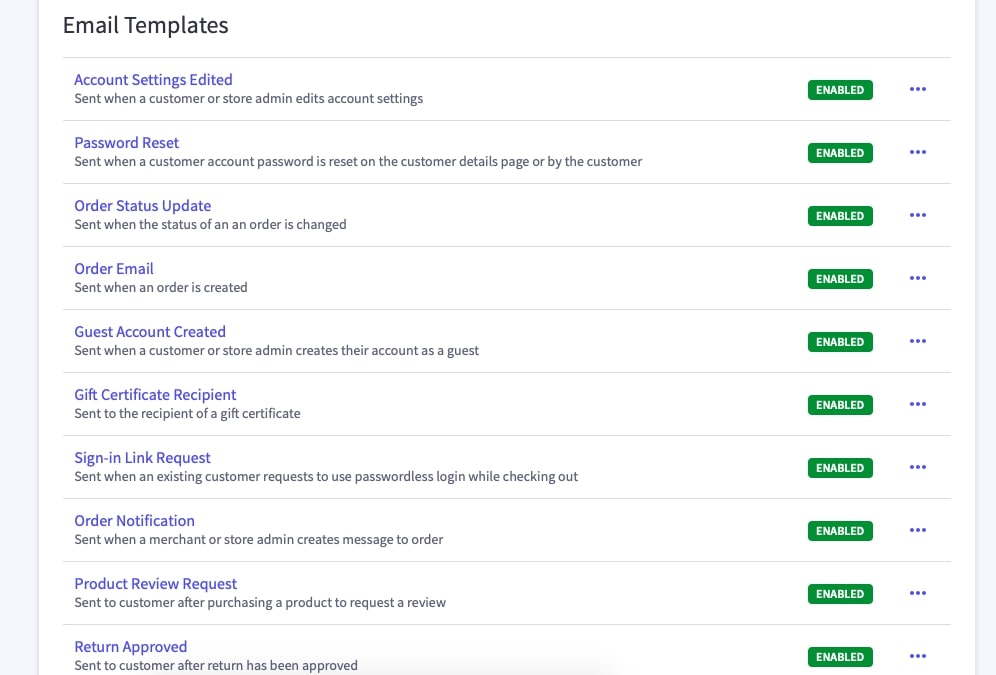
Task: Click ellipsis icon for Order Email
Action: pos(917,278)
